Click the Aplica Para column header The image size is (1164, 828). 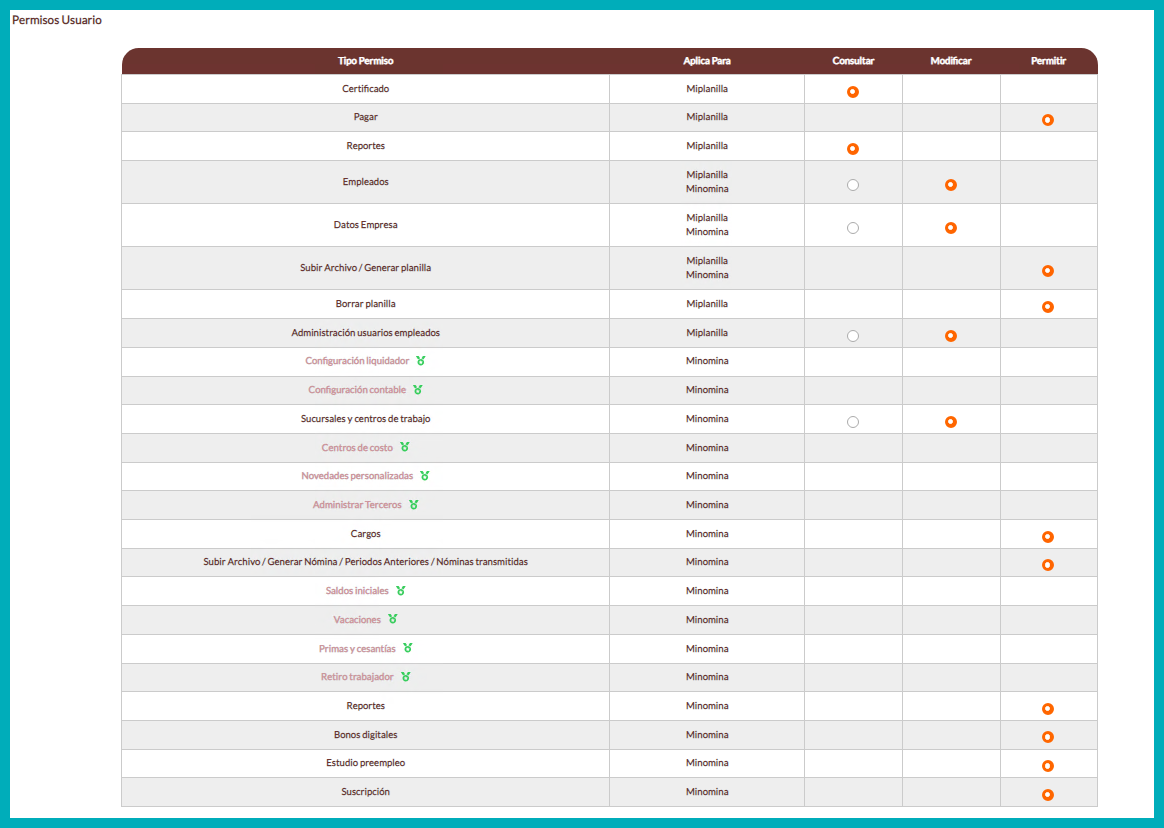pyautogui.click(x=706, y=61)
